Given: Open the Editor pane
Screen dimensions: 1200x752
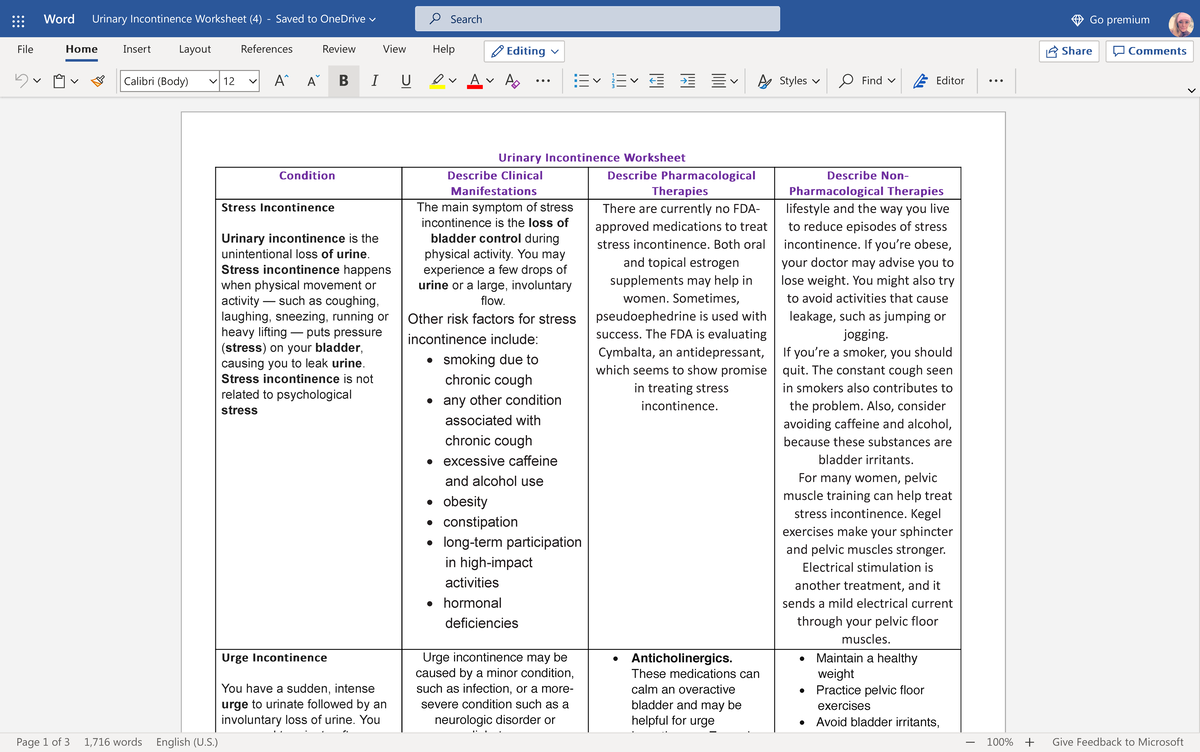Looking at the screenshot, I should click(x=938, y=80).
